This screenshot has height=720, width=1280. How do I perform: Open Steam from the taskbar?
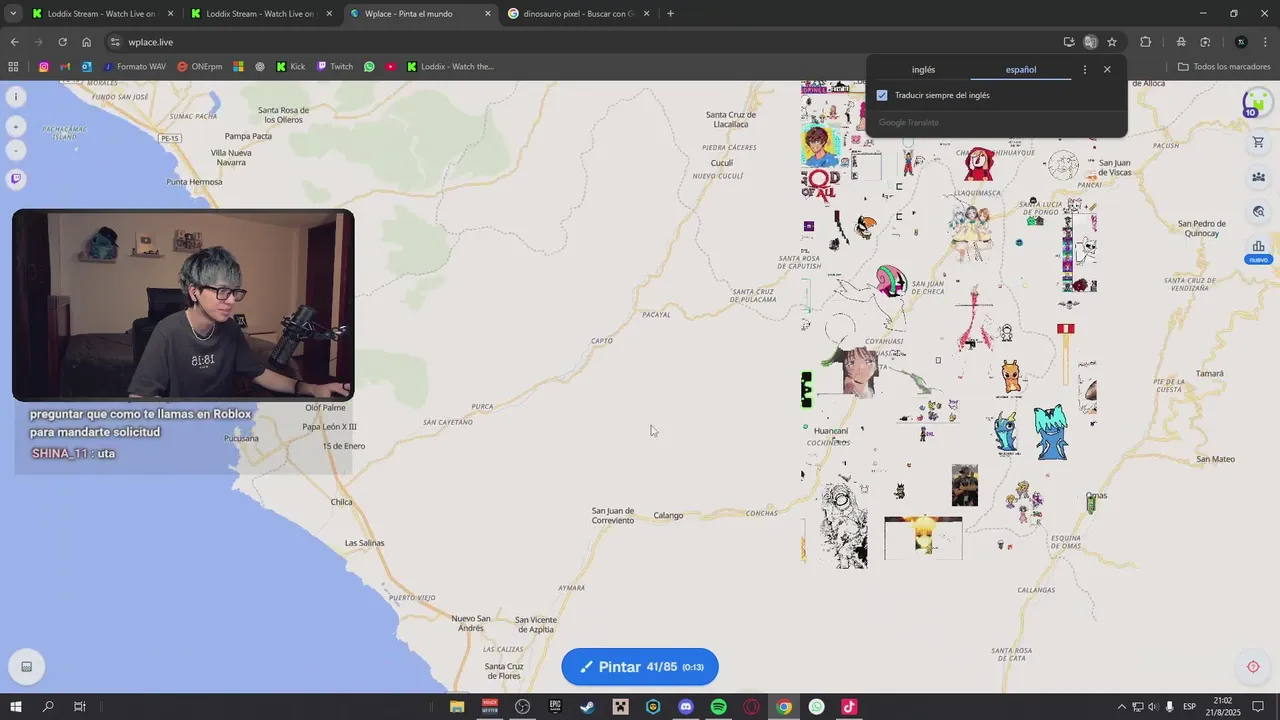(588, 707)
